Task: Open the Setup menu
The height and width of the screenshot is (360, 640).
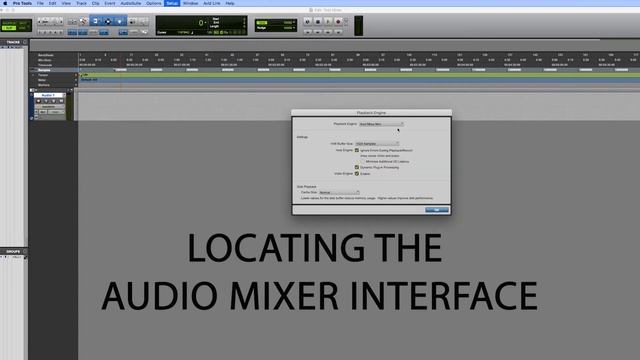Action: 172,3
